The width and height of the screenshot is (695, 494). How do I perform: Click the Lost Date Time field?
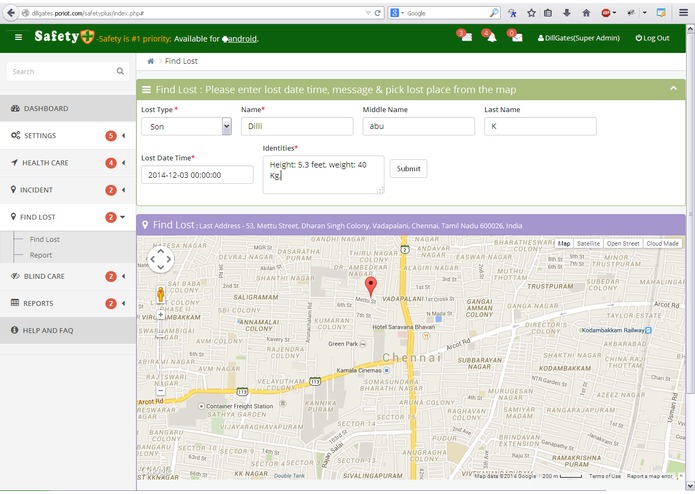pos(197,175)
